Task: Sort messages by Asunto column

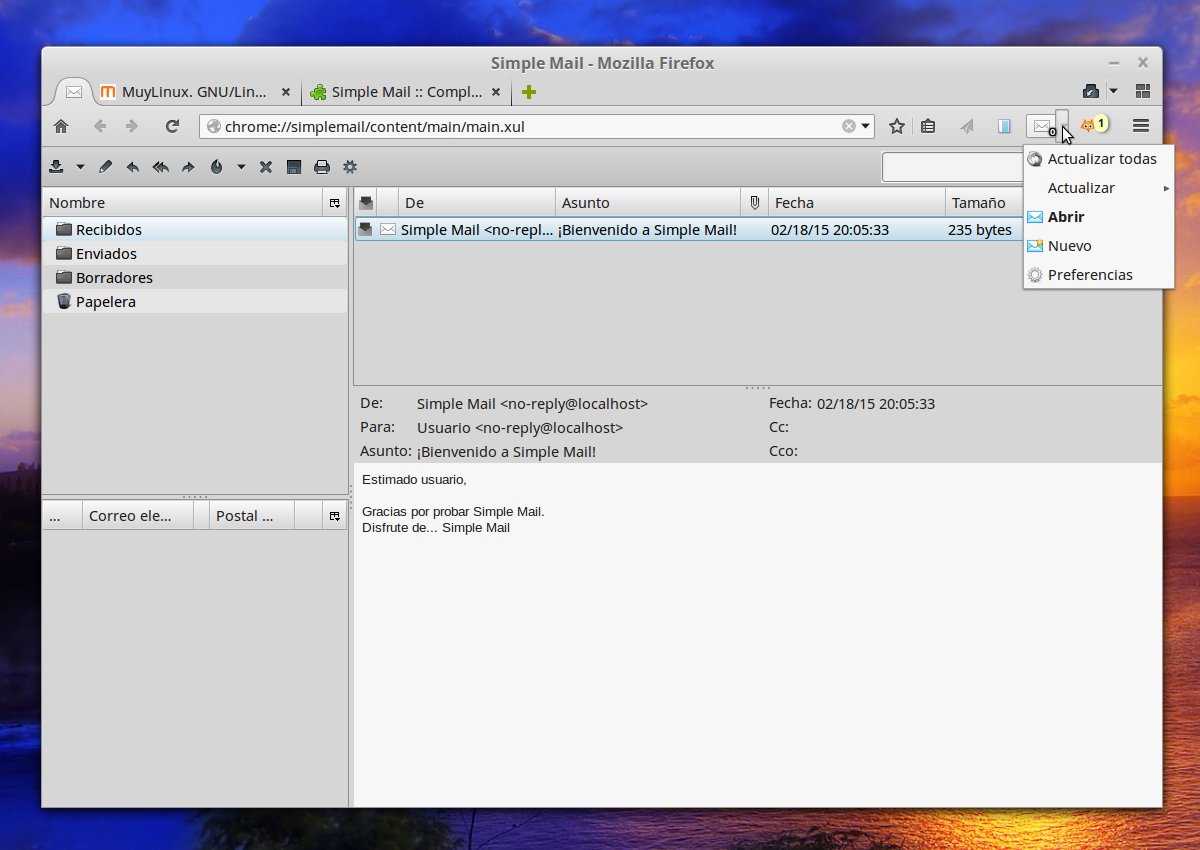Action: pyautogui.click(x=648, y=203)
